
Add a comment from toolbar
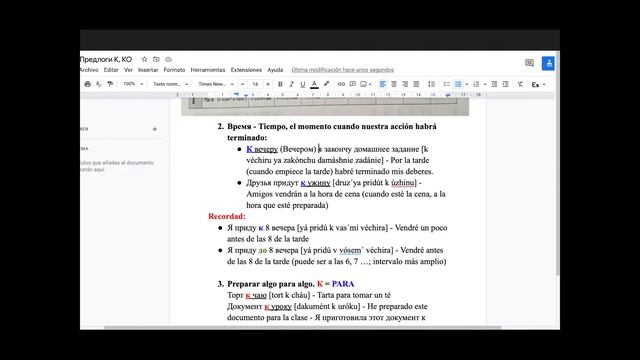tap(353, 84)
